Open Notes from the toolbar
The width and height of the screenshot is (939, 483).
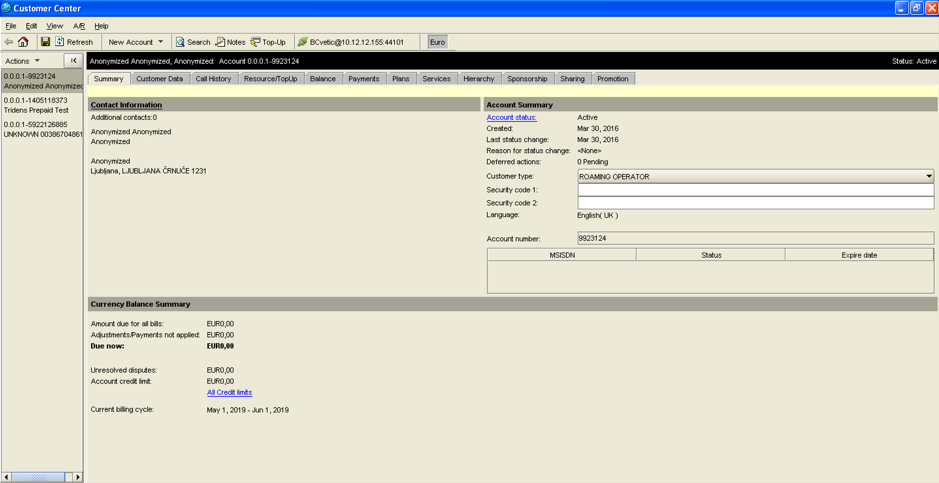point(230,42)
